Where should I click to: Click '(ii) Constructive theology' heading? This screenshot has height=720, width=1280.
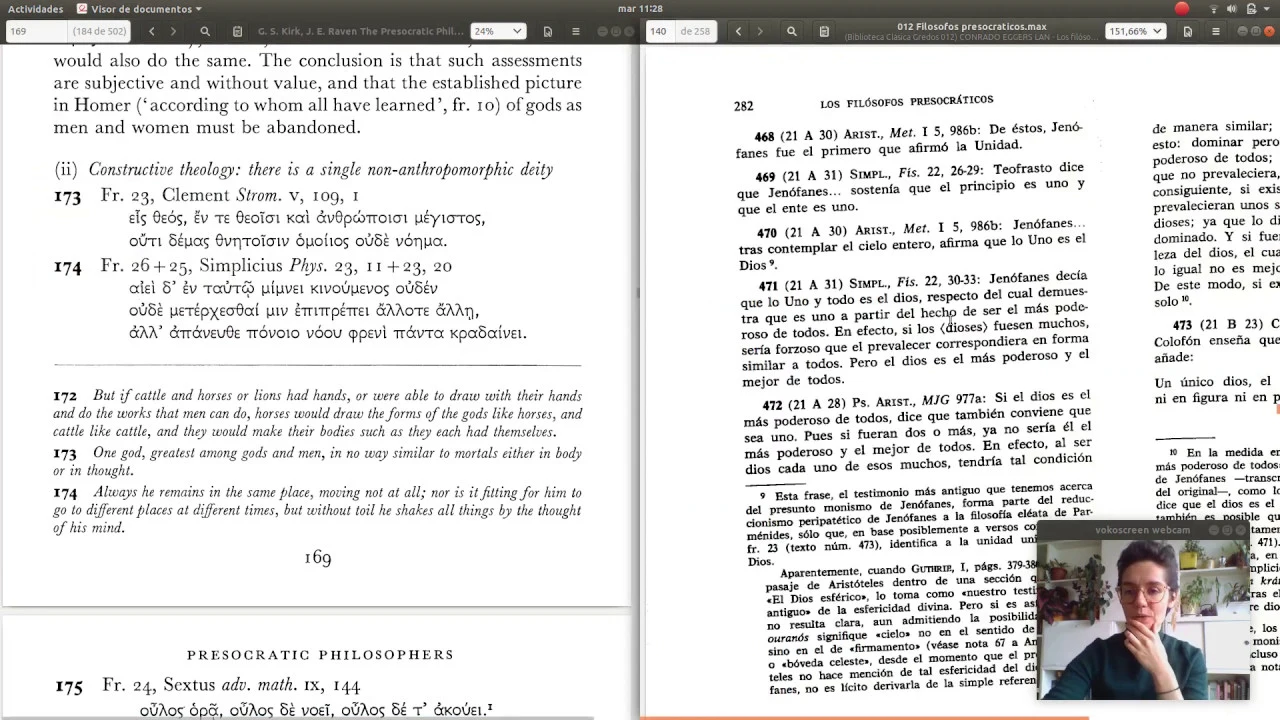point(303,169)
